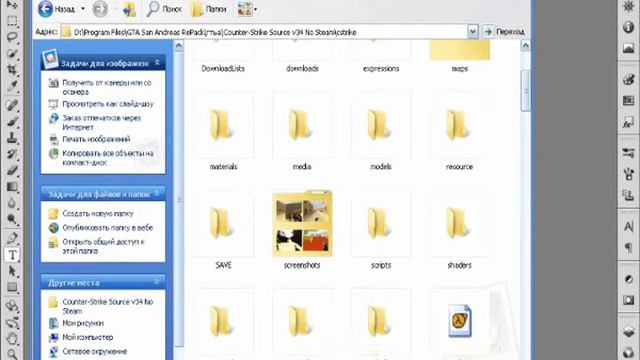Select the Lasso tool
The height and width of the screenshot is (360, 640).
click(x=12, y=37)
